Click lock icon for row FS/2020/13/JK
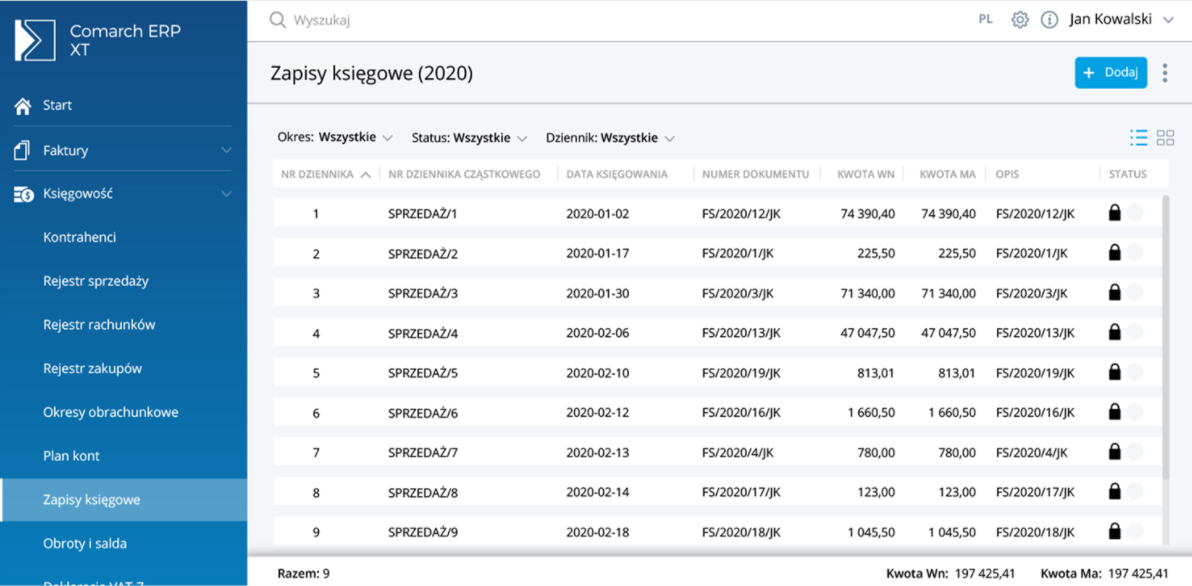 1114,331
